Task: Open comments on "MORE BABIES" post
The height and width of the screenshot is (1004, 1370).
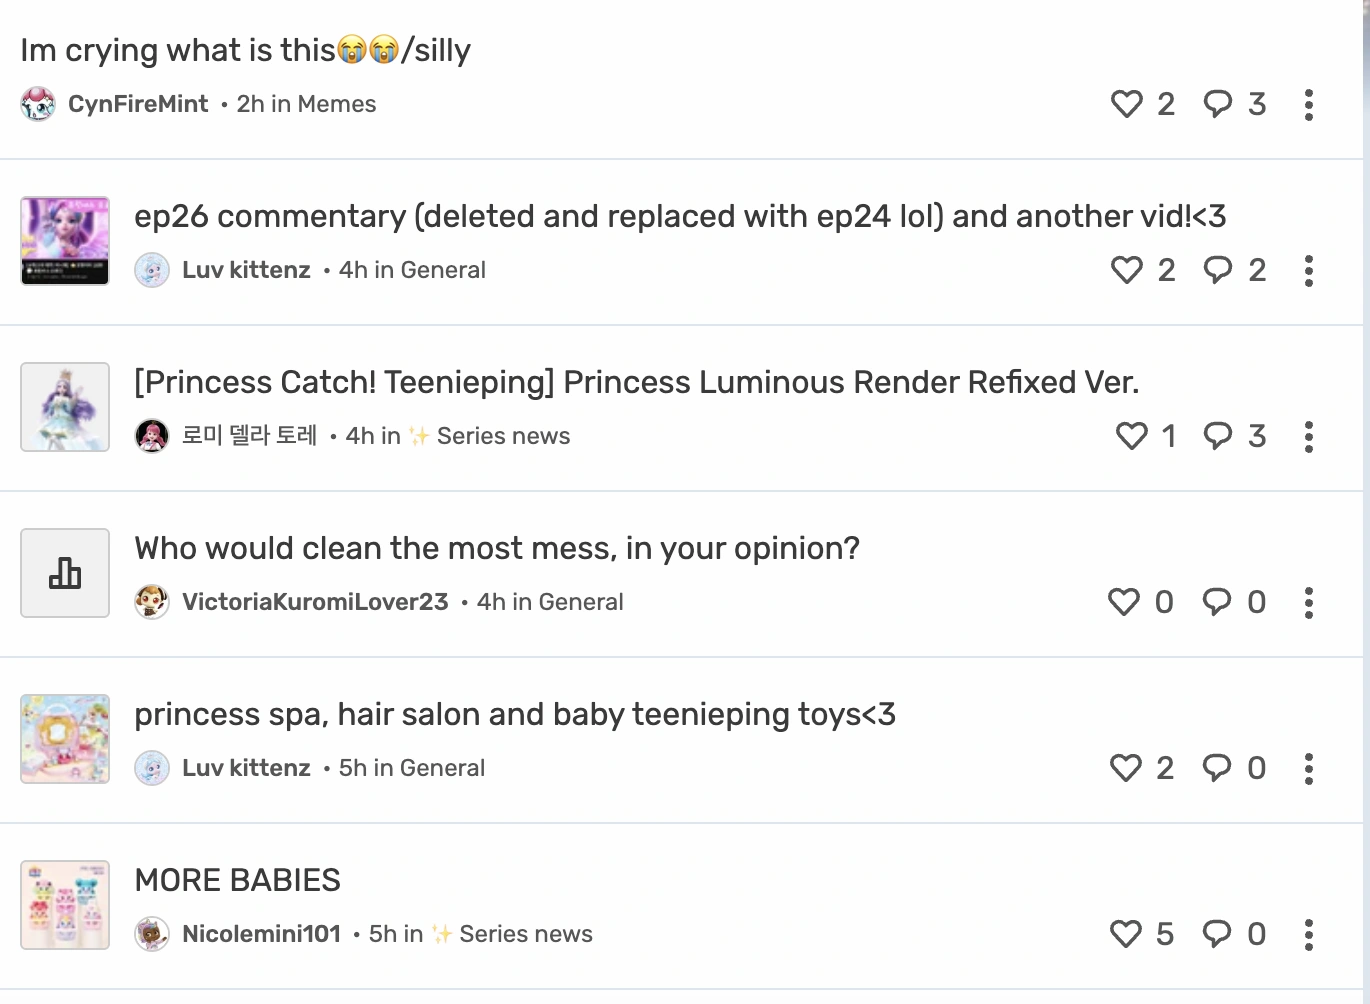Action: click(1218, 934)
